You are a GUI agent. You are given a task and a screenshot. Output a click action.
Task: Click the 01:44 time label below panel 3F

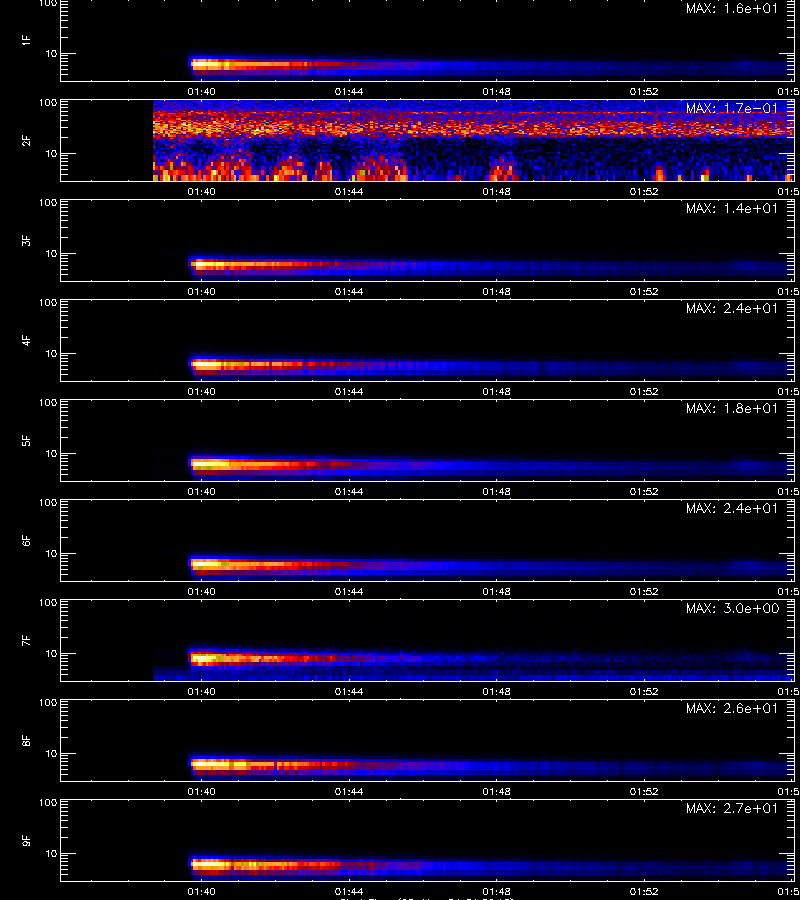coord(349,292)
